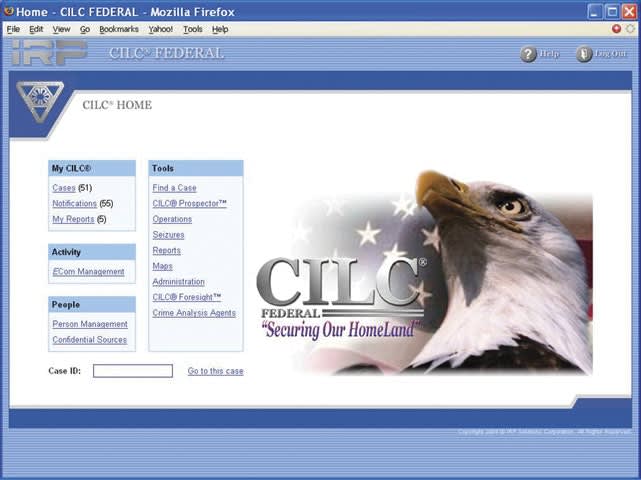Viewport: 641px width, 480px height.
Task: Click the Activity panel header
Action: coord(92,252)
